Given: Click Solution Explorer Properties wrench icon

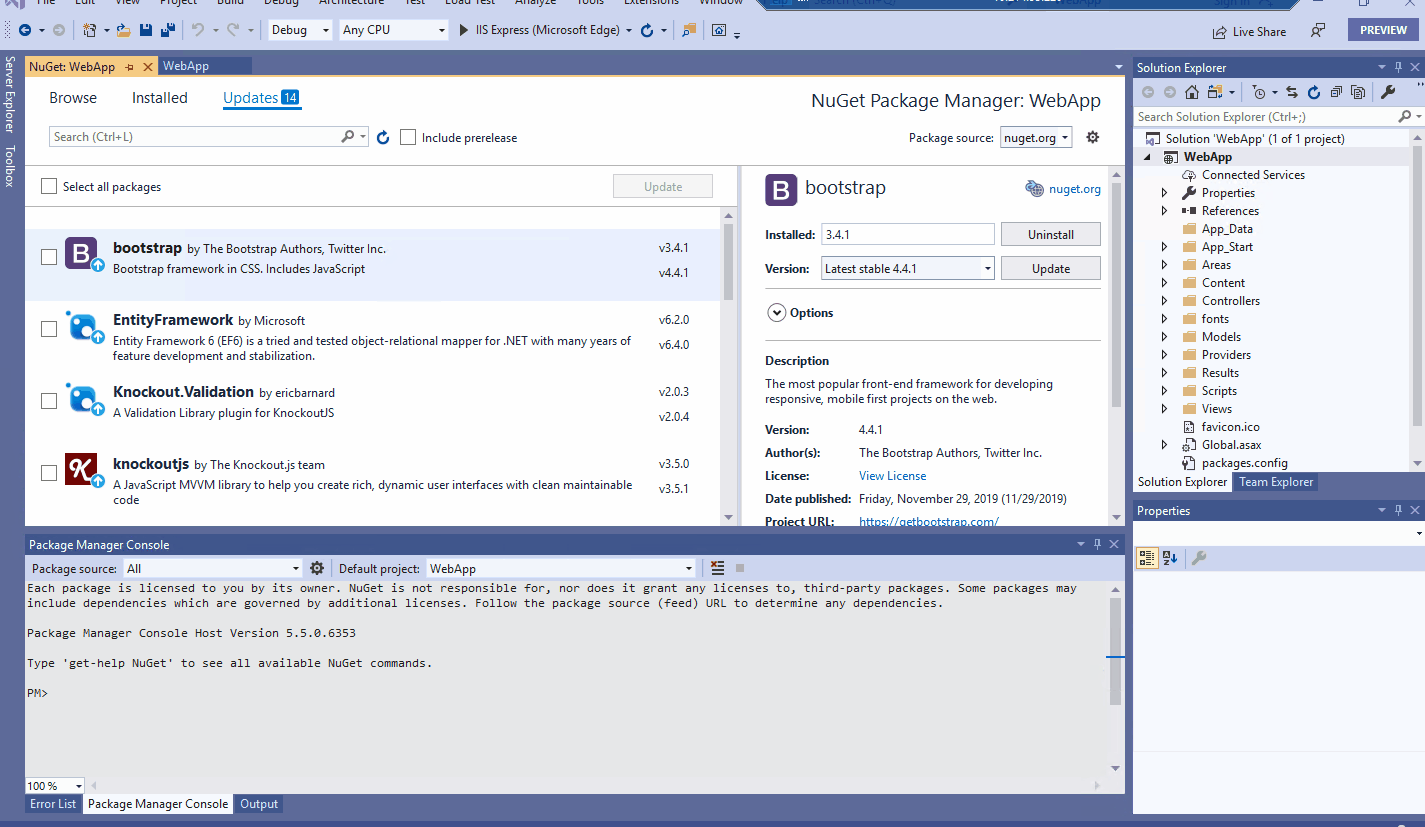Looking at the screenshot, I should pyautogui.click(x=1388, y=92).
